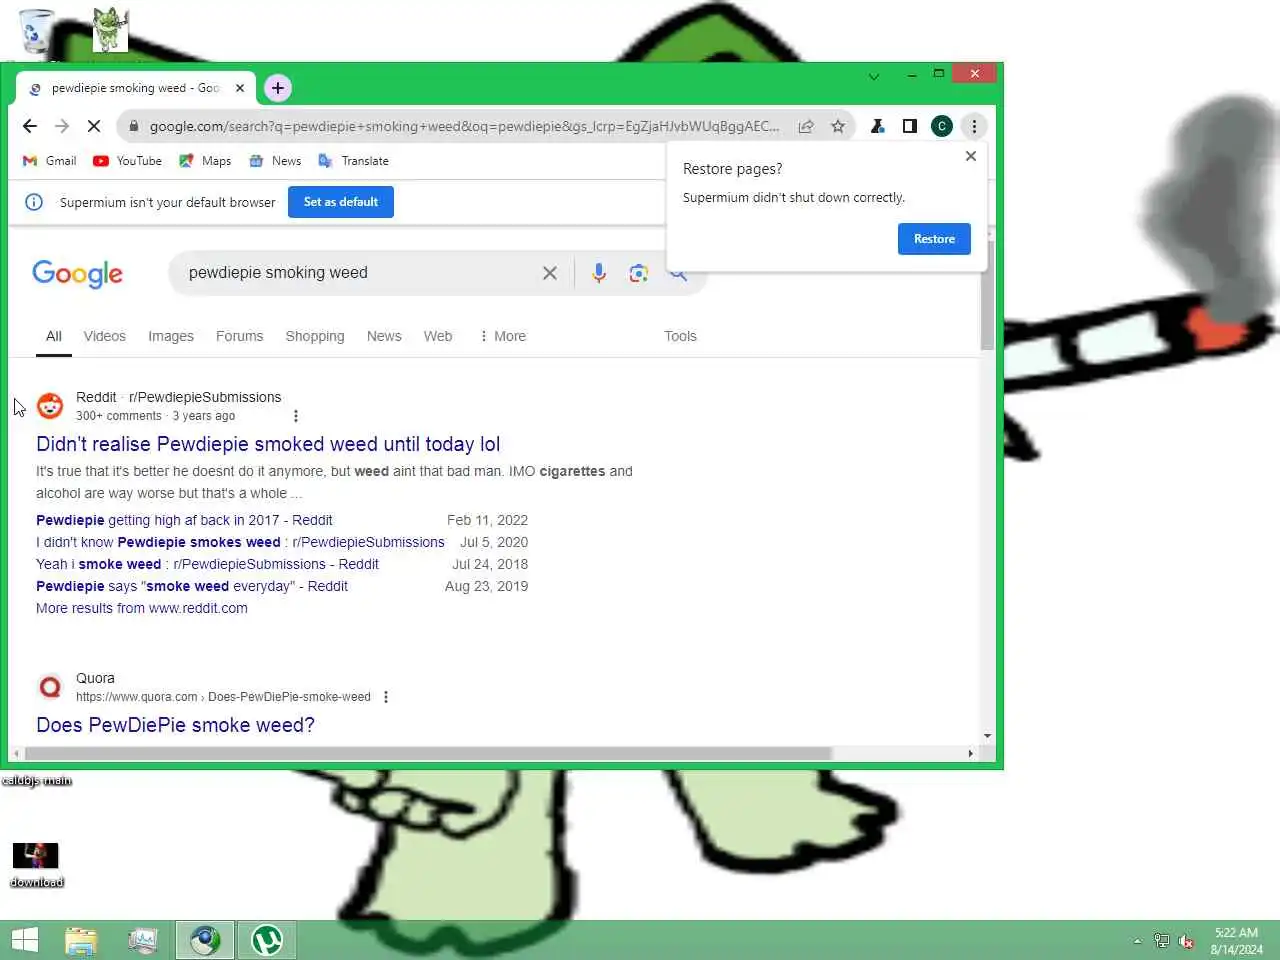
Task: Switch to Images results tab
Action: click(x=171, y=337)
